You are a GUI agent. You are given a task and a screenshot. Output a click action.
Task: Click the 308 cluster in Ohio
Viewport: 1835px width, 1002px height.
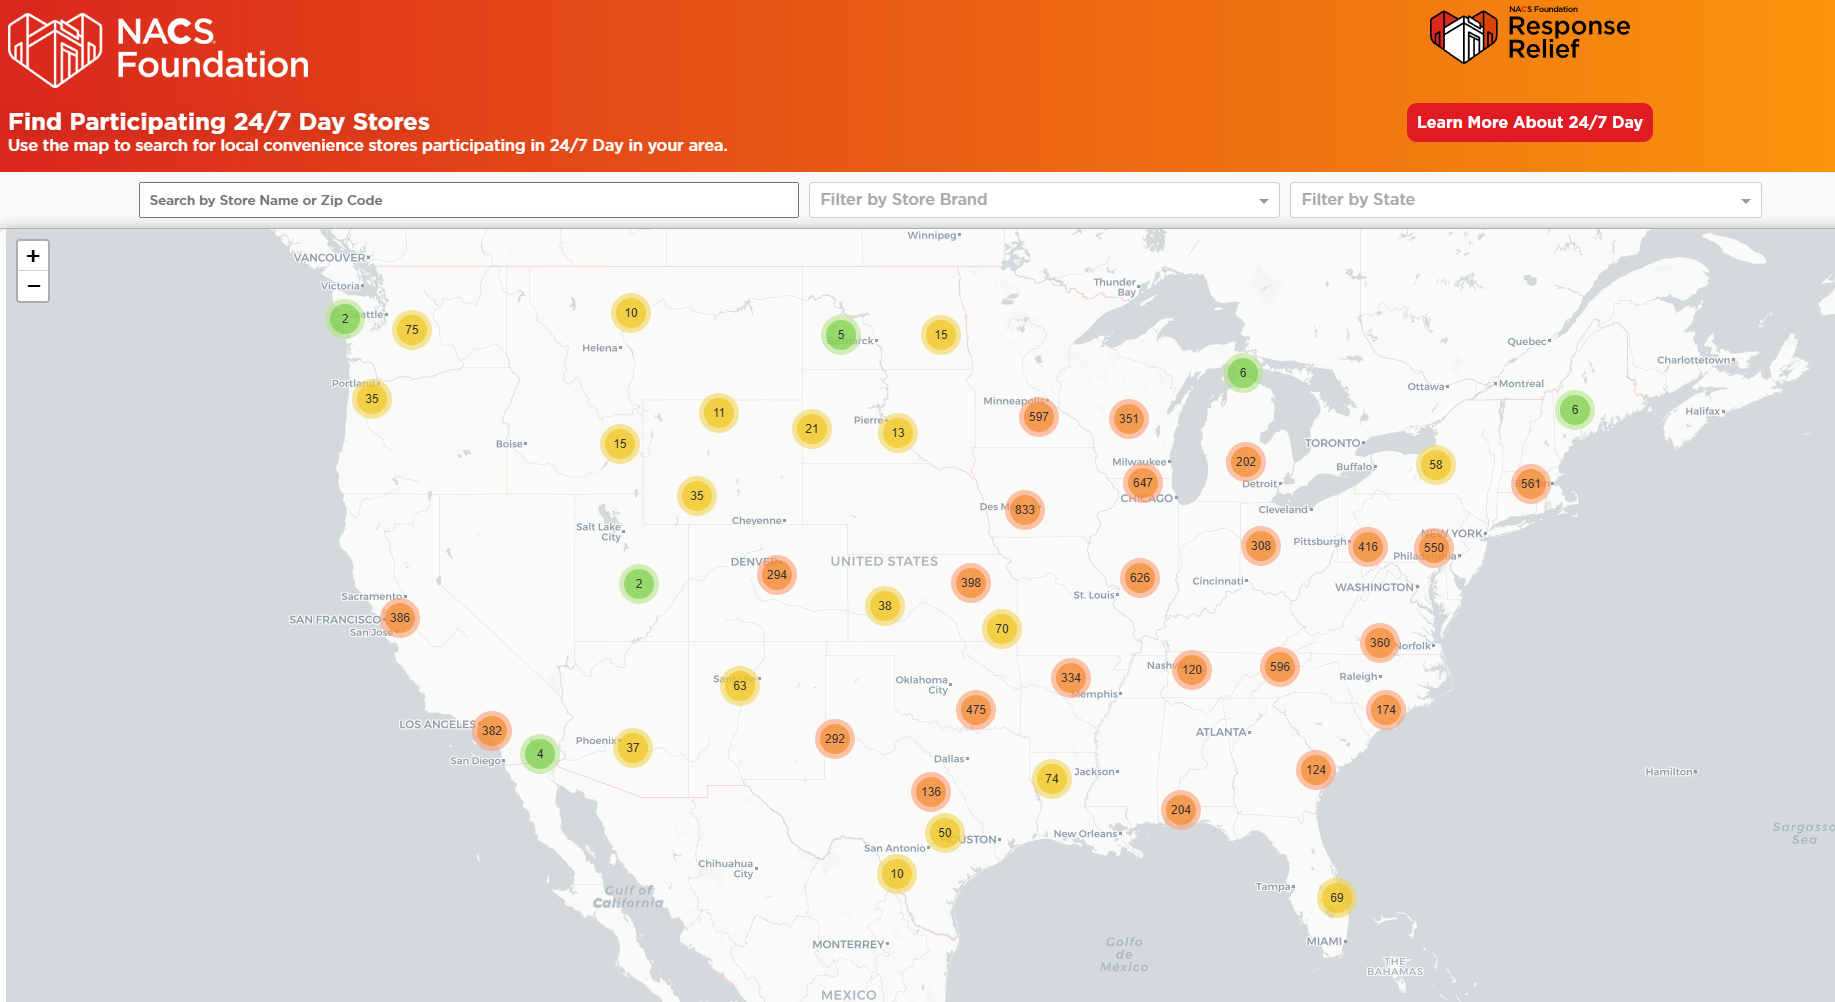tap(1261, 546)
